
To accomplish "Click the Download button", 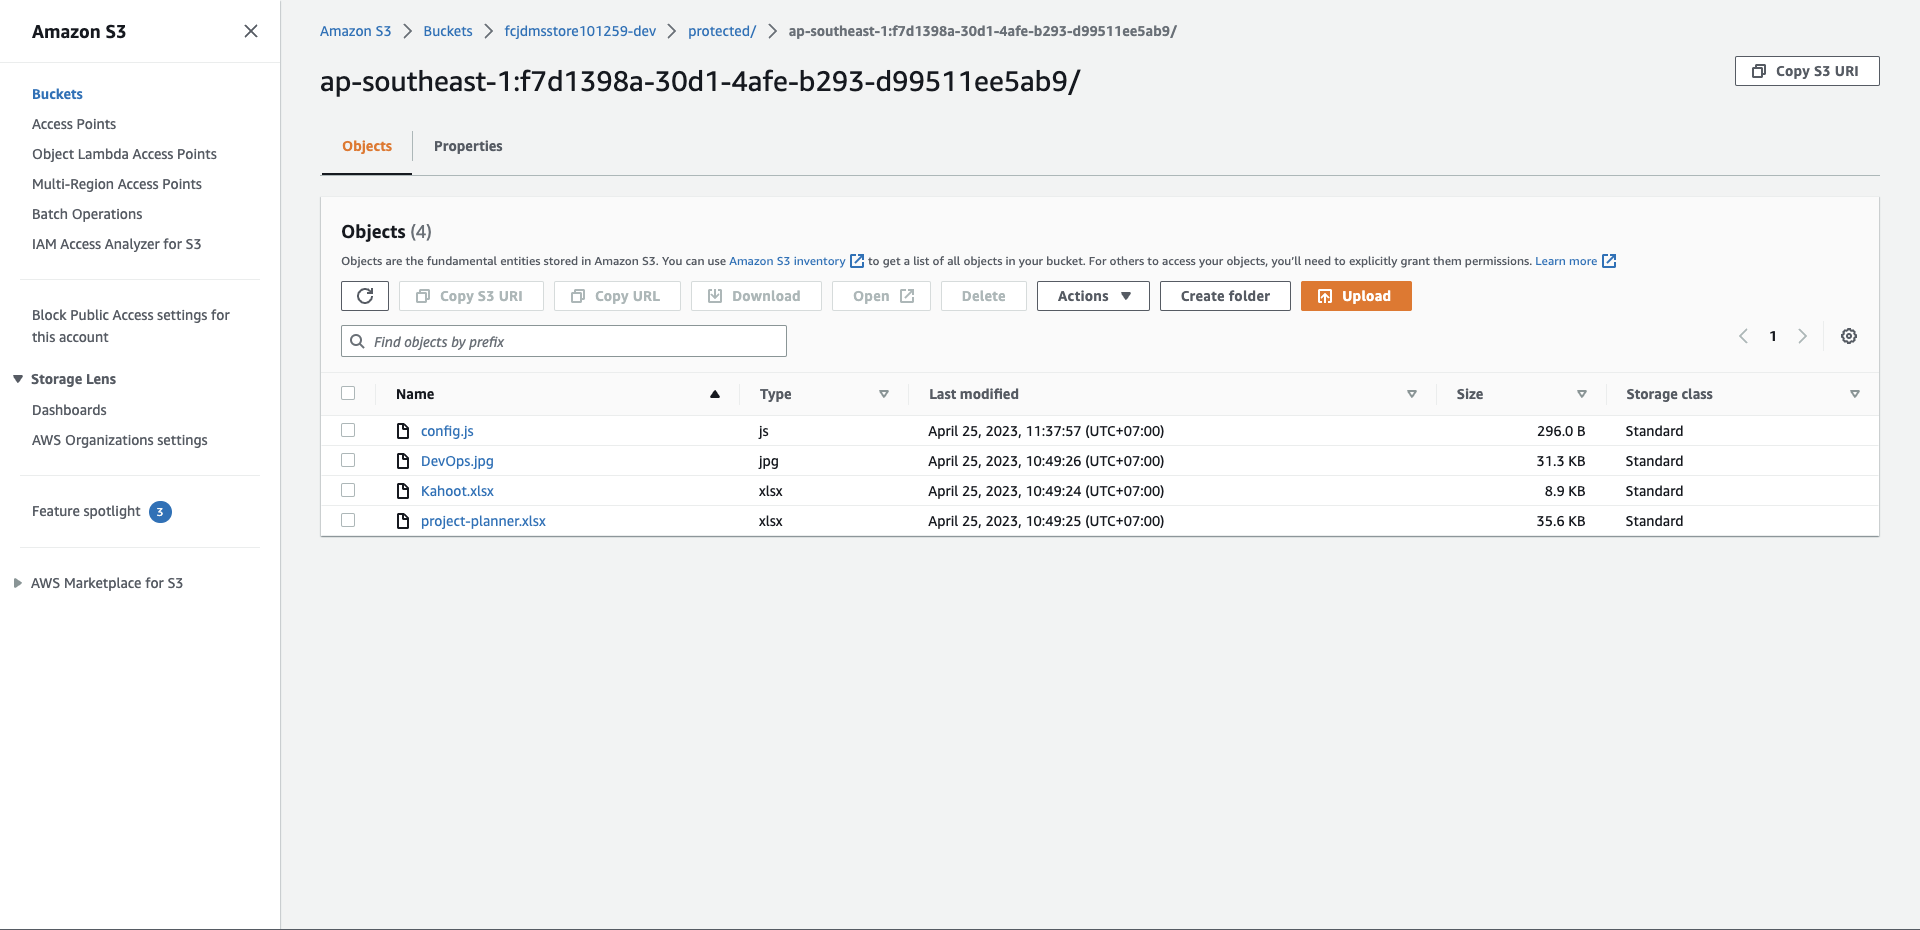I will point(756,296).
